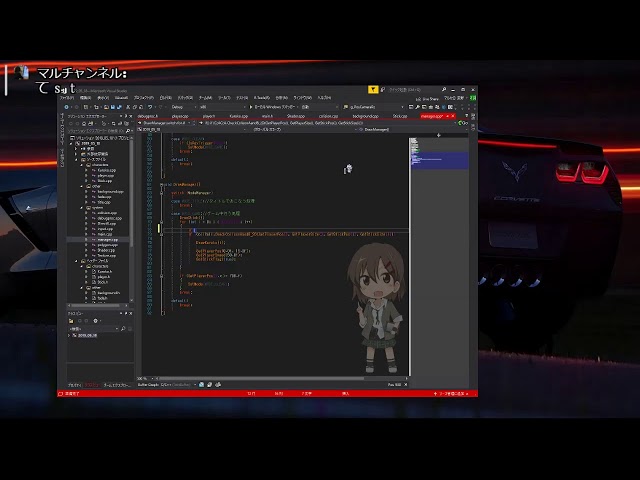Open the 編集(E) menu

click(85, 98)
